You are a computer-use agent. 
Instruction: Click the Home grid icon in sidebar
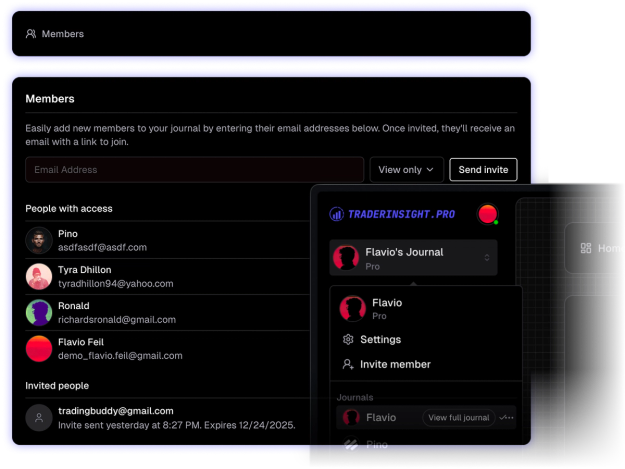pos(586,248)
